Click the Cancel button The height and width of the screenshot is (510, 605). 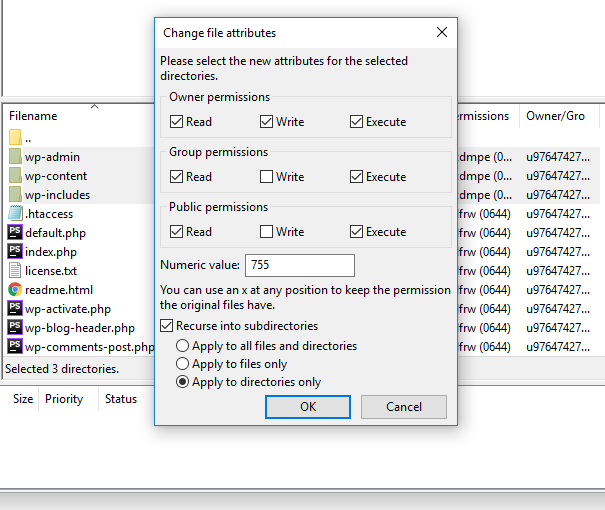(404, 407)
